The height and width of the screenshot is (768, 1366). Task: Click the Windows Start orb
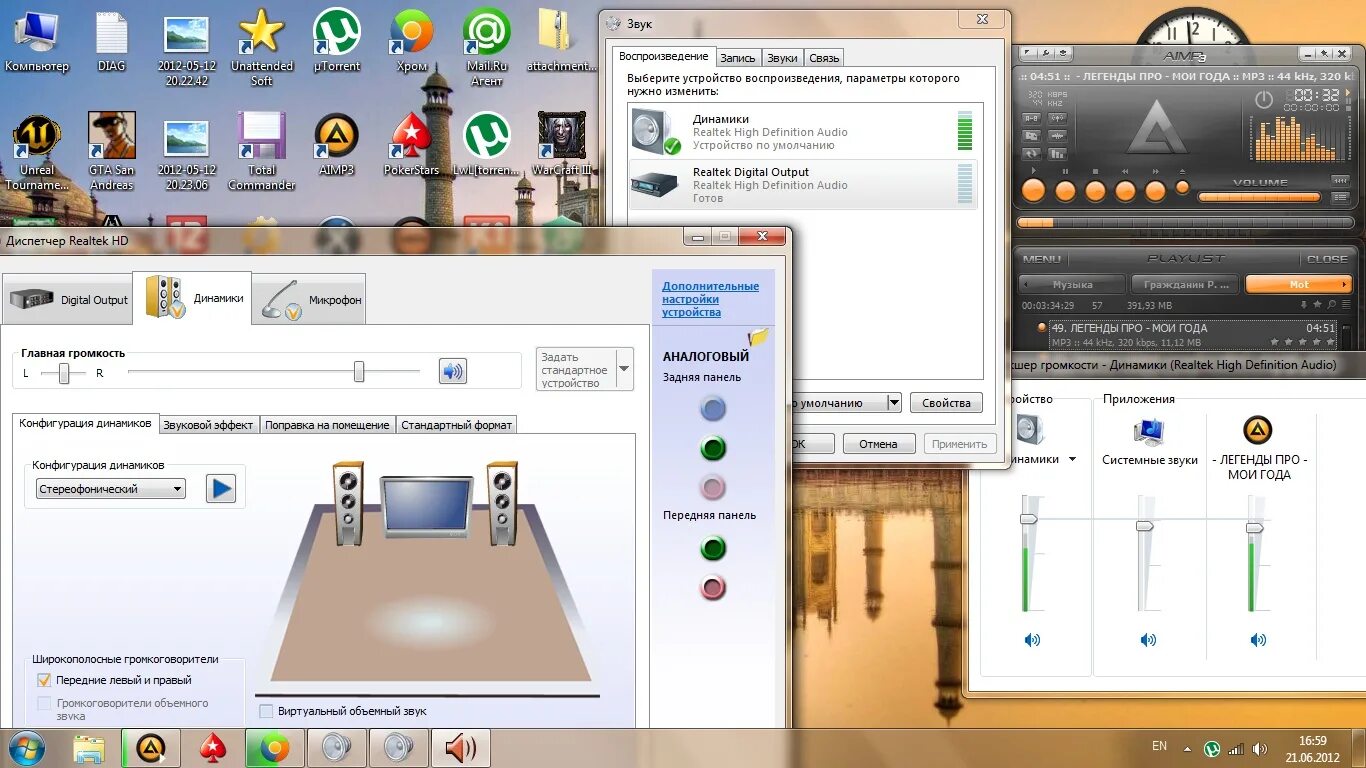27,748
